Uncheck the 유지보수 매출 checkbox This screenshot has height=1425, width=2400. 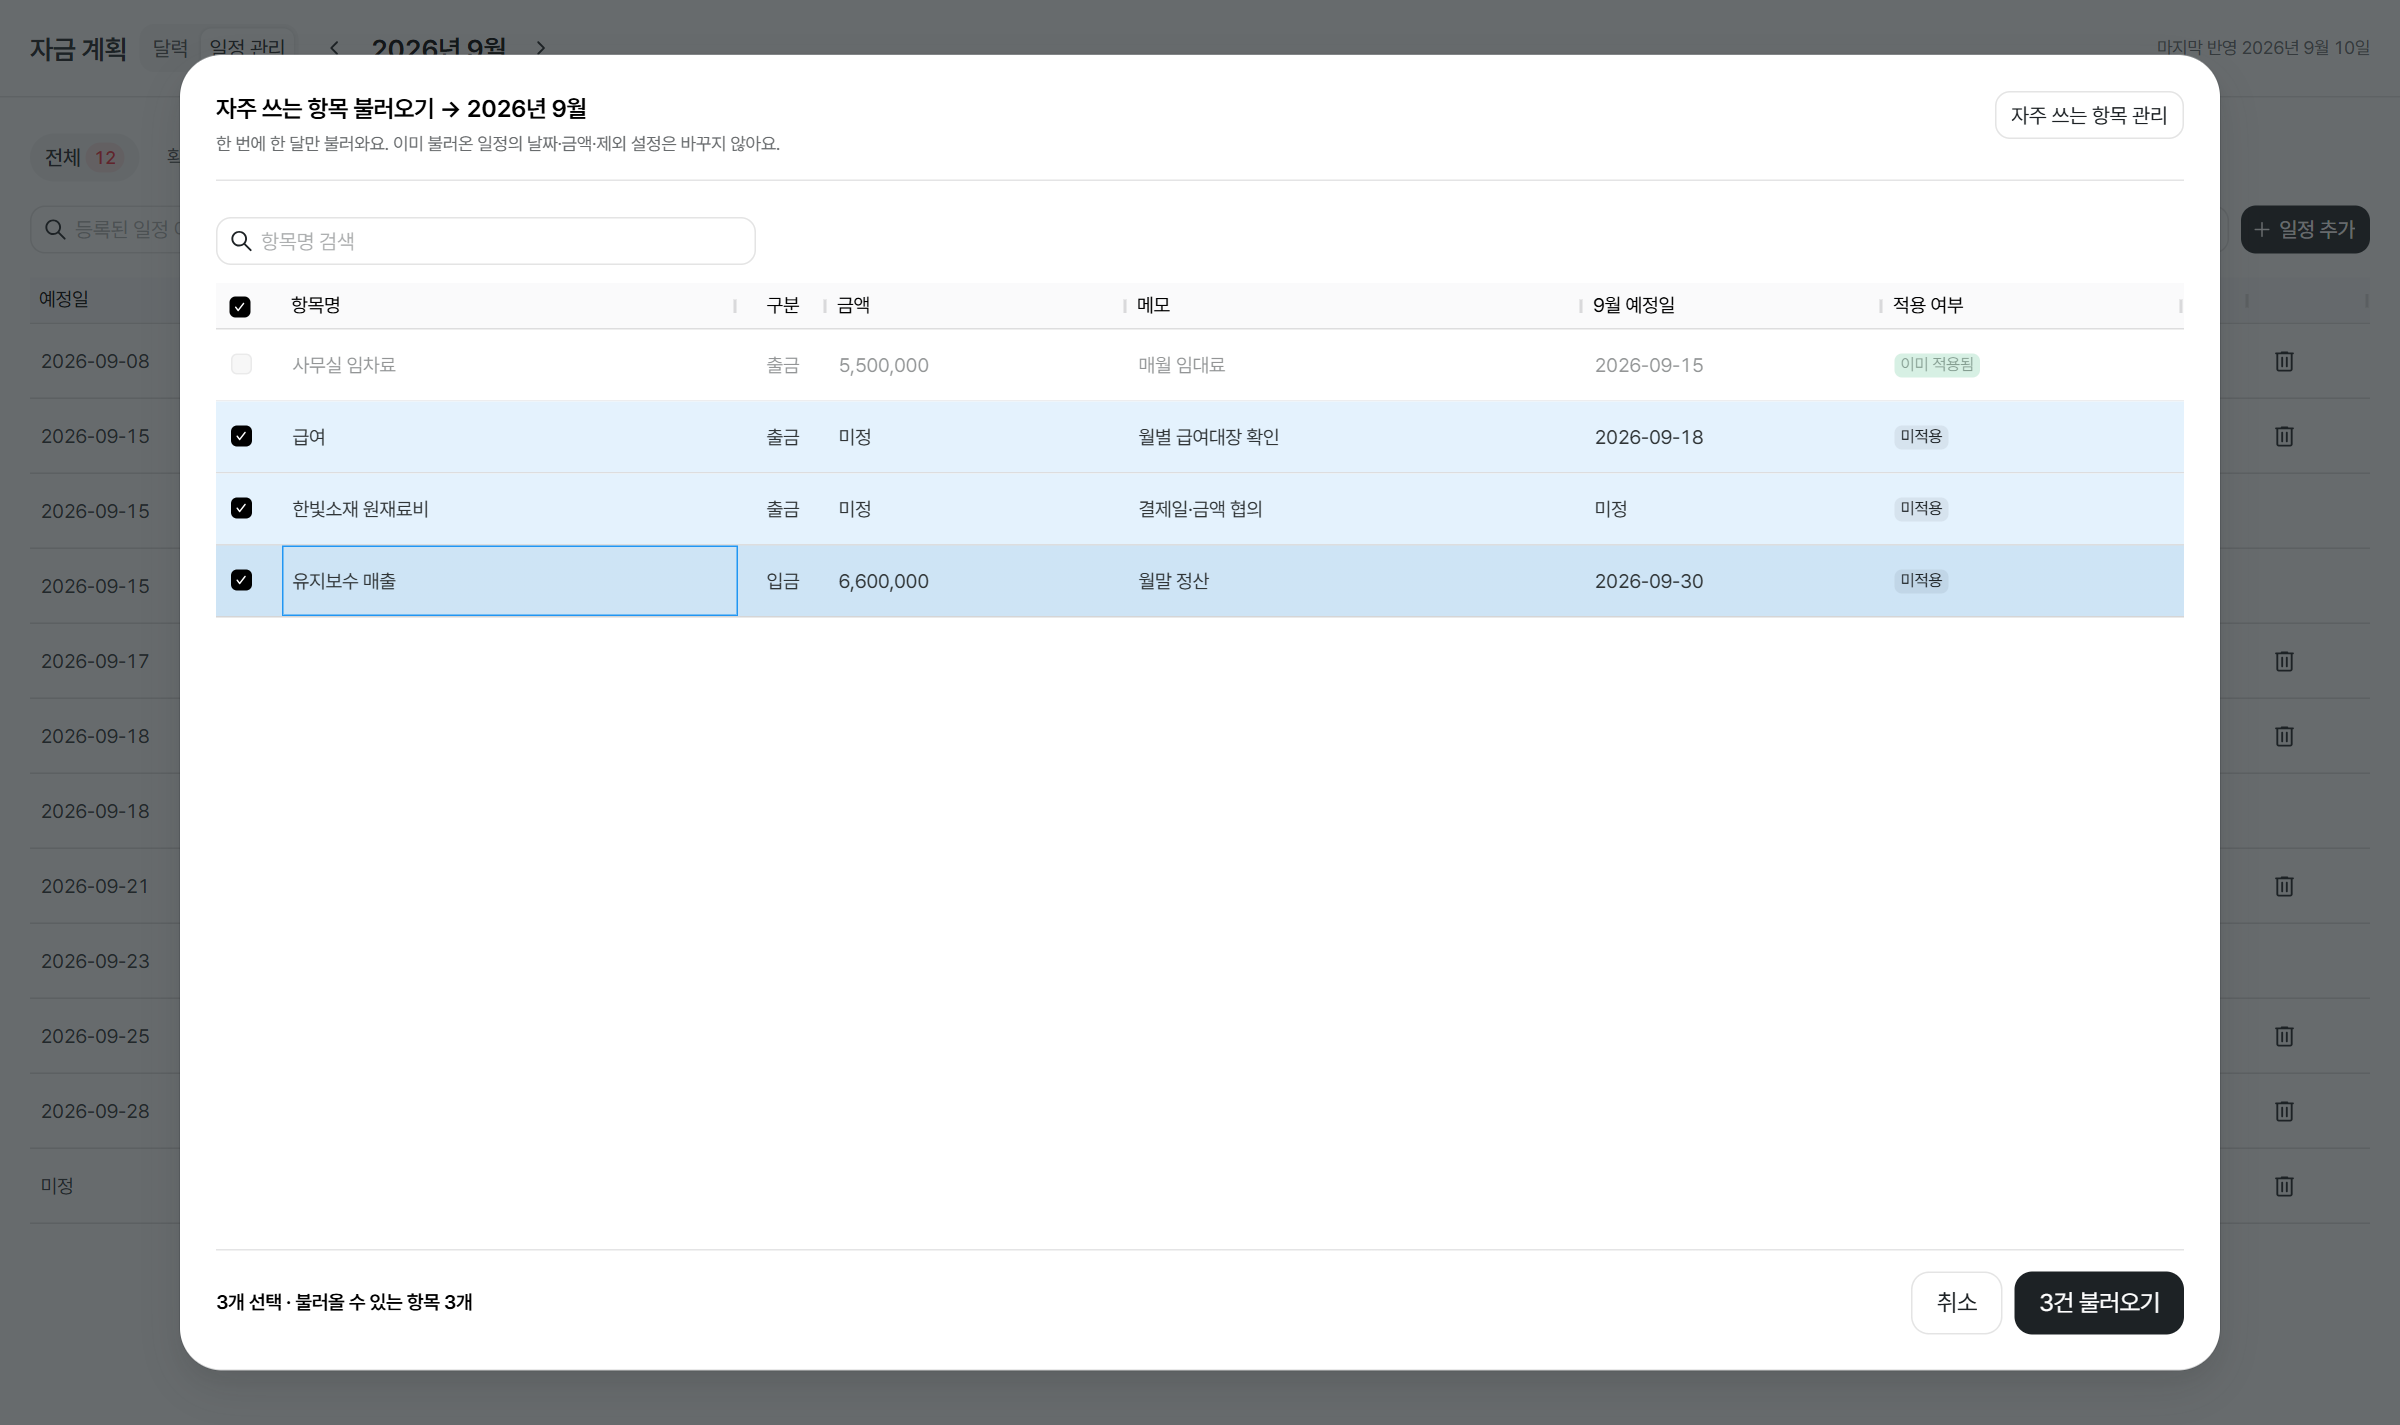click(x=241, y=580)
